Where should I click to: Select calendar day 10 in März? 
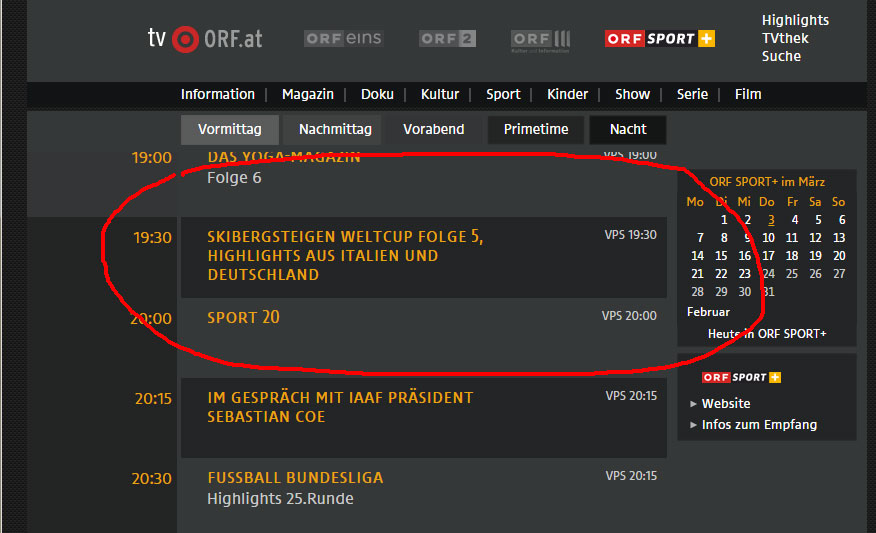click(768, 237)
